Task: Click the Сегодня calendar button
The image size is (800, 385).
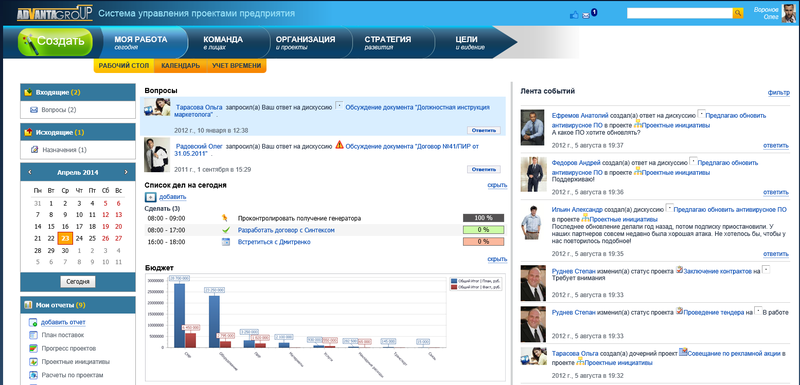Action: pos(78,281)
